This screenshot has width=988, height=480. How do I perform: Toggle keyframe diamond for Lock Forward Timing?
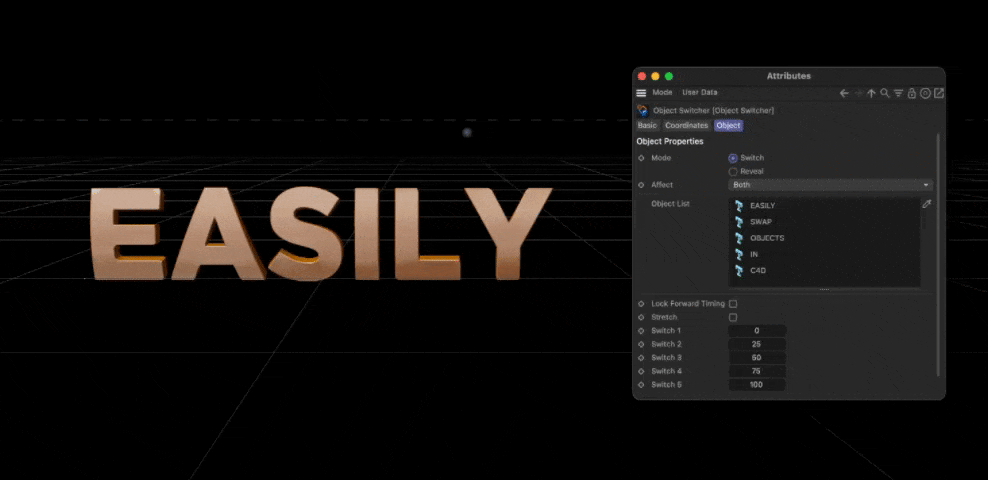(x=641, y=304)
